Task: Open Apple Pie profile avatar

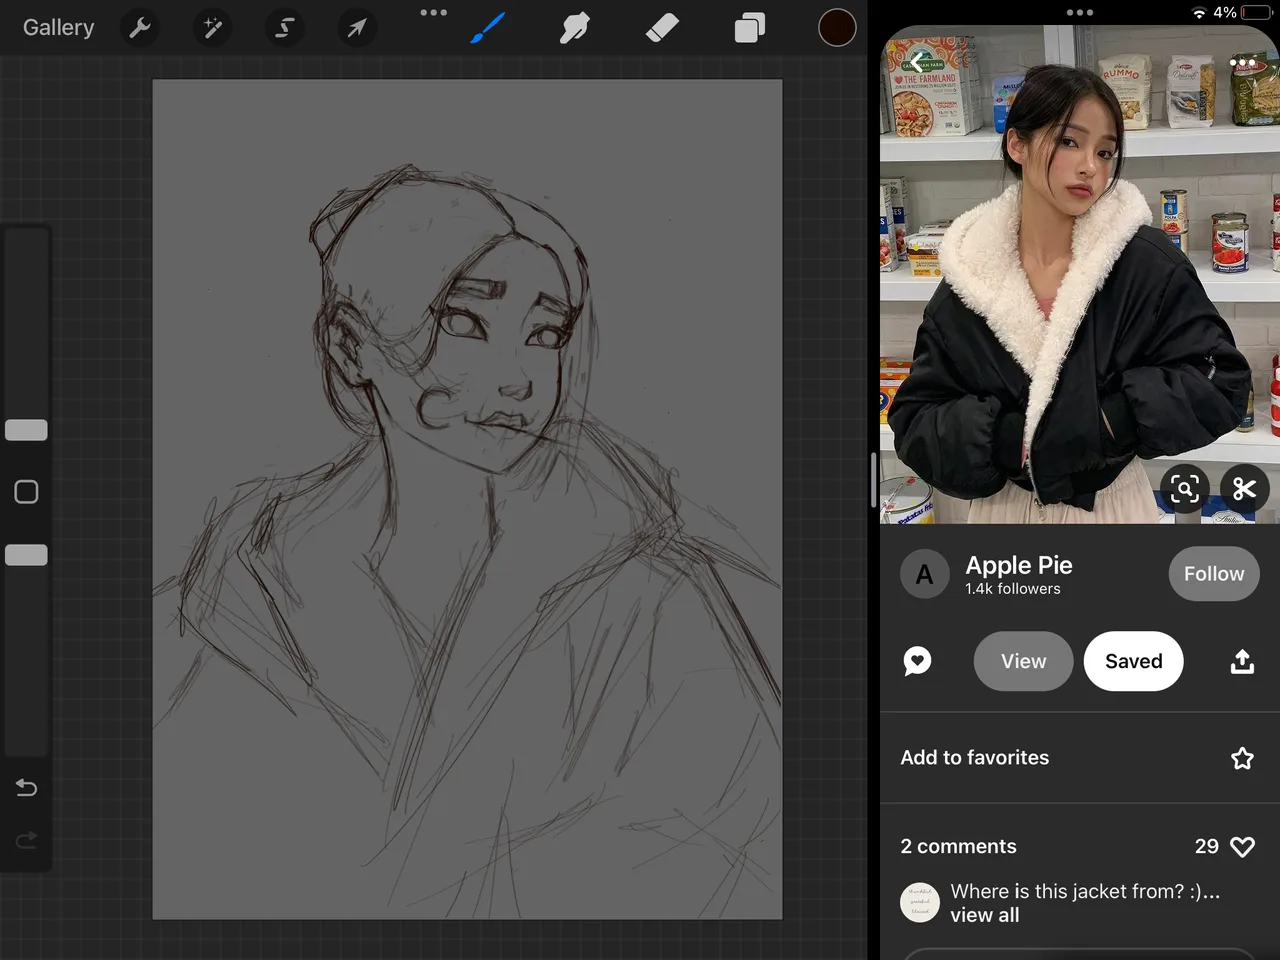Action: [x=925, y=575]
